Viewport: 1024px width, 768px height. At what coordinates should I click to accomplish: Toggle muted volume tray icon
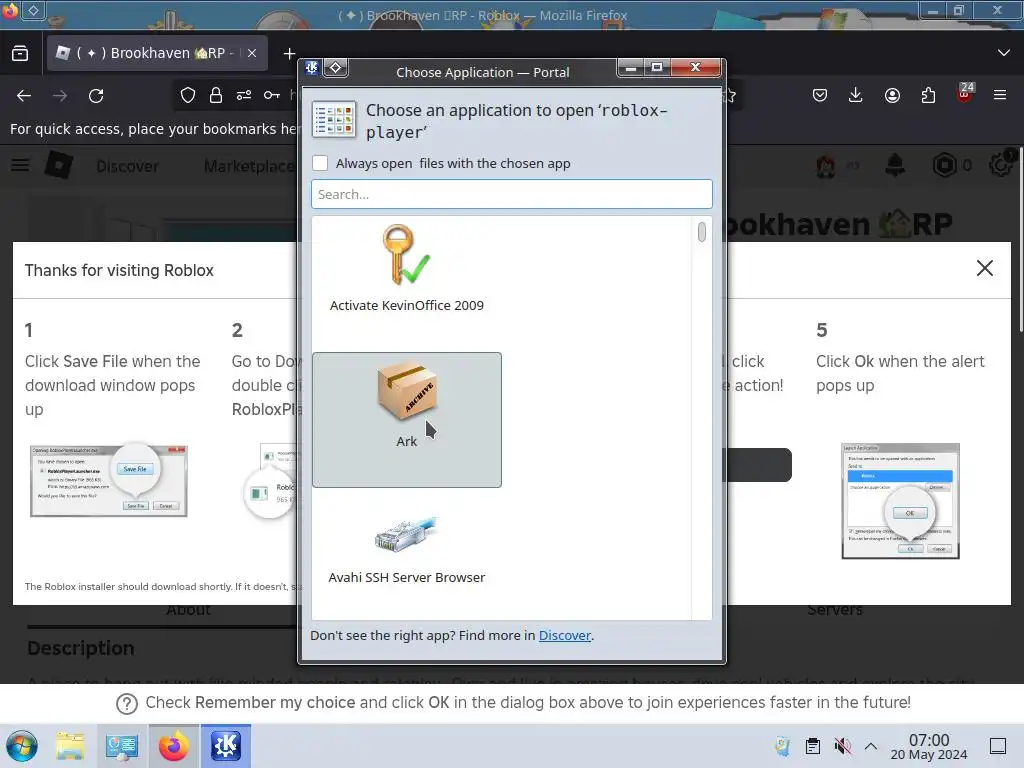pos(842,746)
